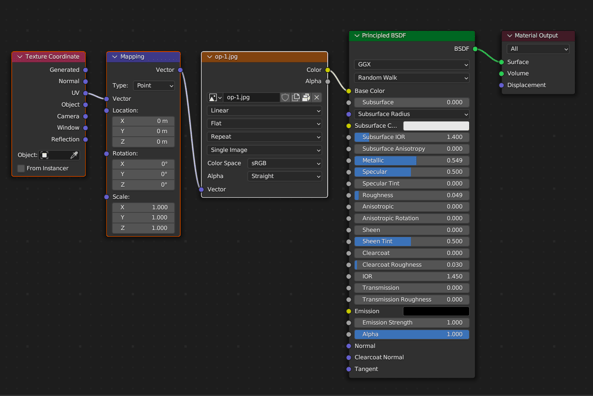Collapse the op-1.jpg image node
This screenshot has height=396, width=593.
click(x=209, y=57)
